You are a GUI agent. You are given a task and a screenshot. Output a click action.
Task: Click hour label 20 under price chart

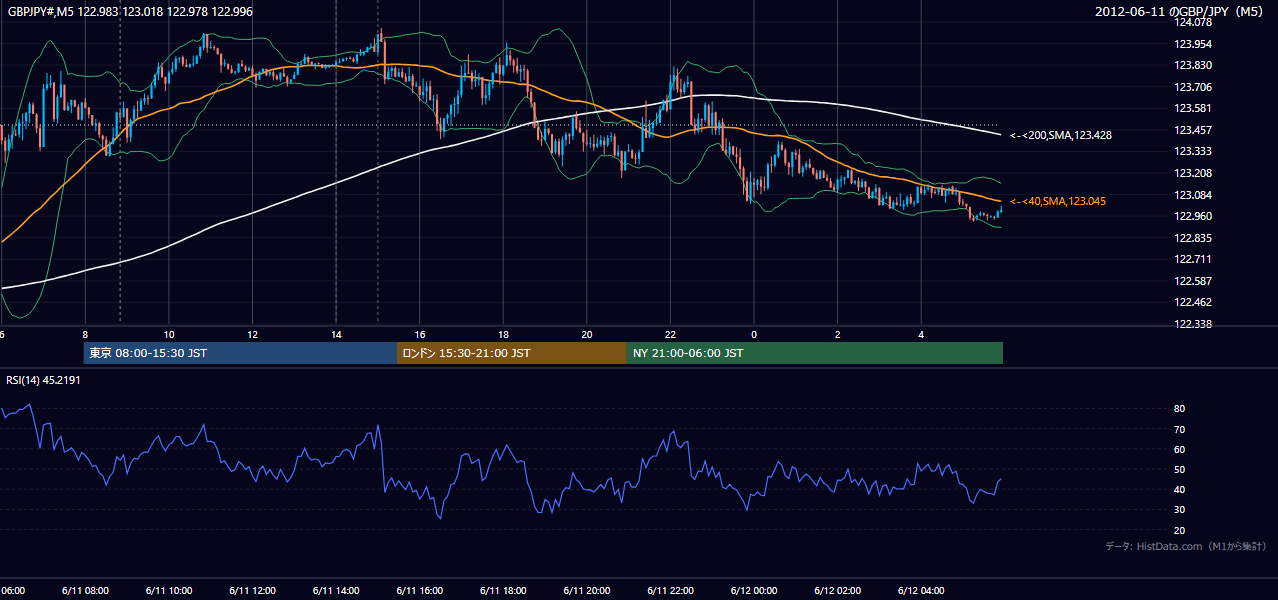[x=587, y=334]
